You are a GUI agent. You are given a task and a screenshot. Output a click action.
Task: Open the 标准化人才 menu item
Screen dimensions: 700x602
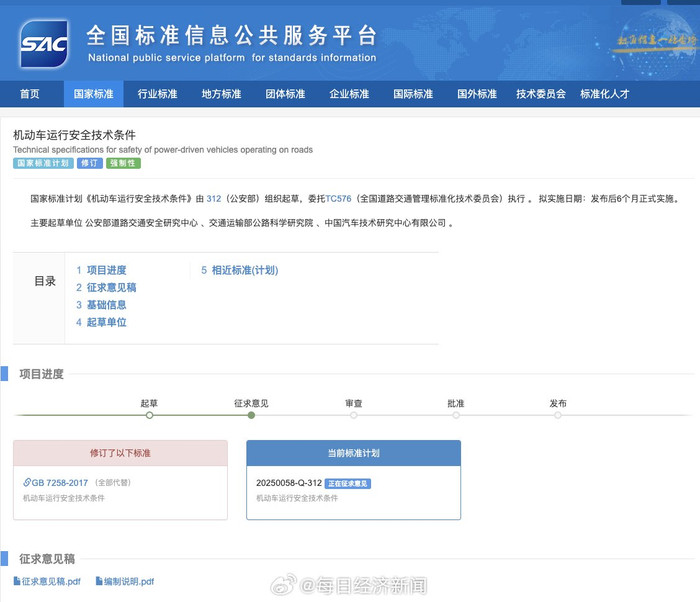point(605,94)
